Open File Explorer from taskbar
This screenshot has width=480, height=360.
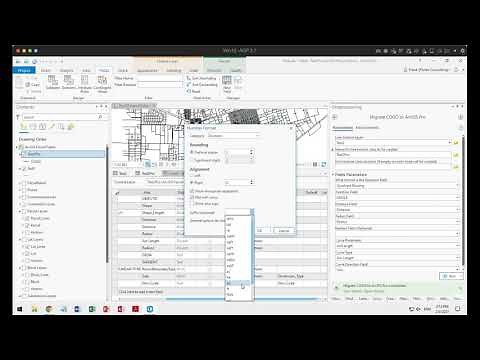pyautogui.click(x=34, y=309)
